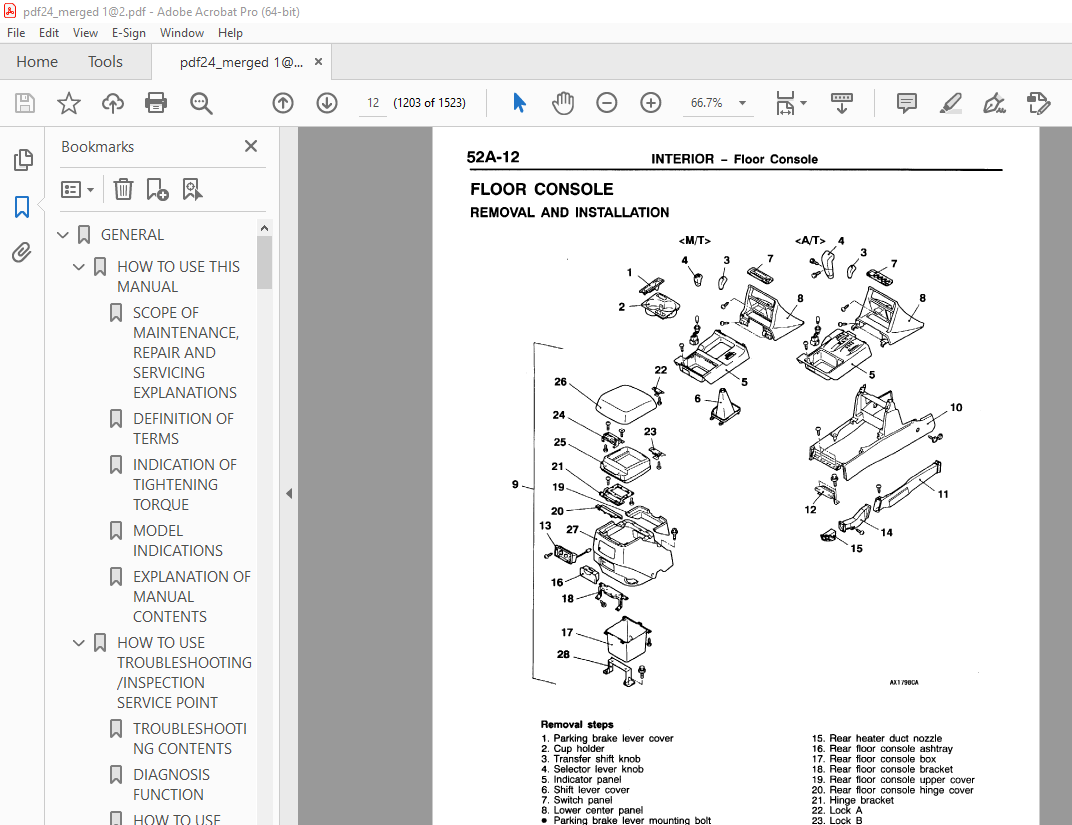Screen dimensions: 1072x825
Task: Go to MODEL INDICATIONS bookmark
Action: [178, 541]
